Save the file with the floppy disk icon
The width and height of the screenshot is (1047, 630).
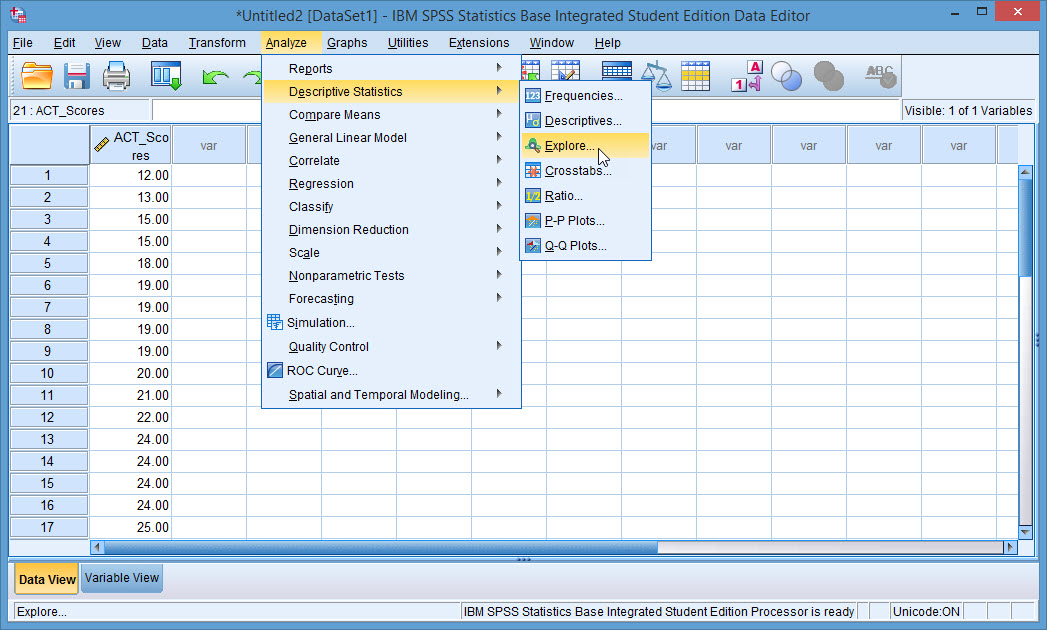(x=77, y=75)
